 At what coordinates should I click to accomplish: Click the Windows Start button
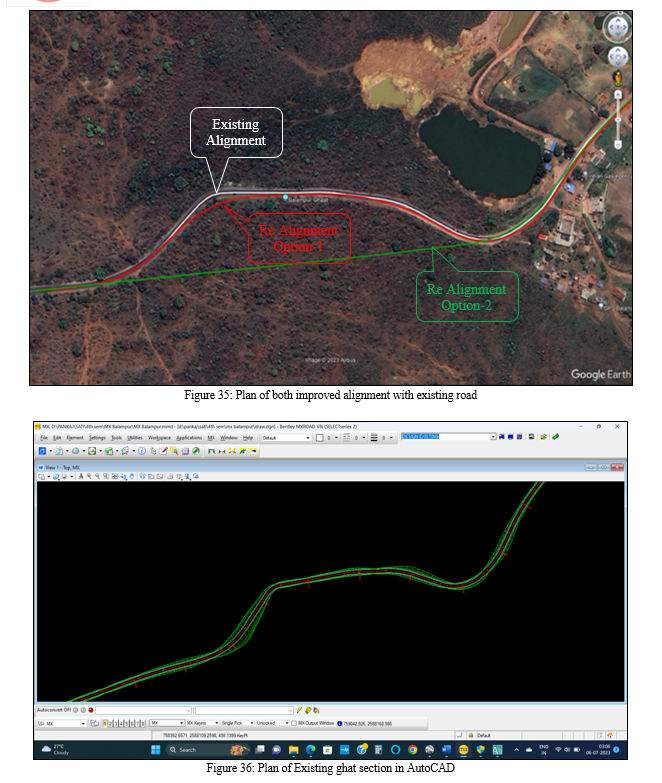click(156, 750)
